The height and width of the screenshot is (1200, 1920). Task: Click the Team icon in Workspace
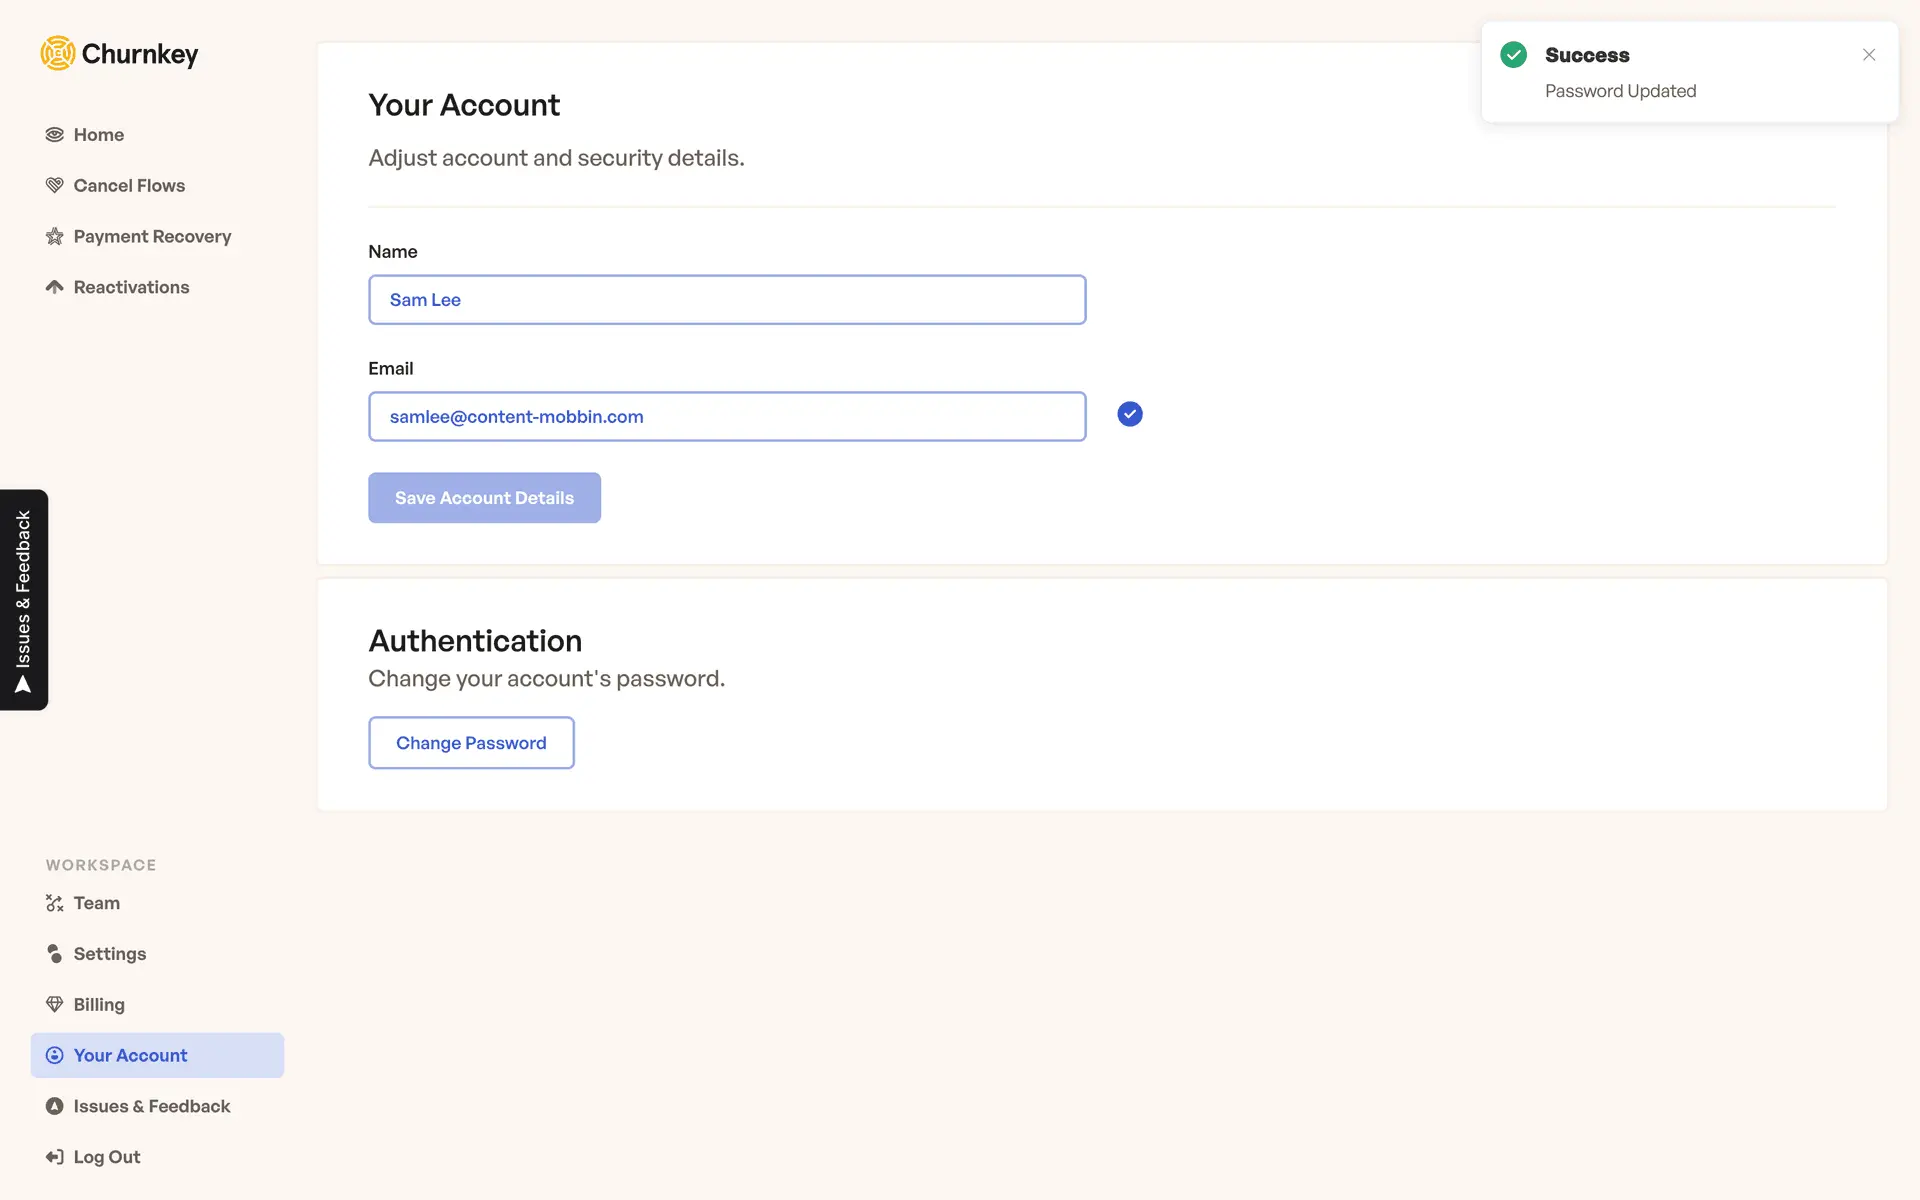click(55, 904)
